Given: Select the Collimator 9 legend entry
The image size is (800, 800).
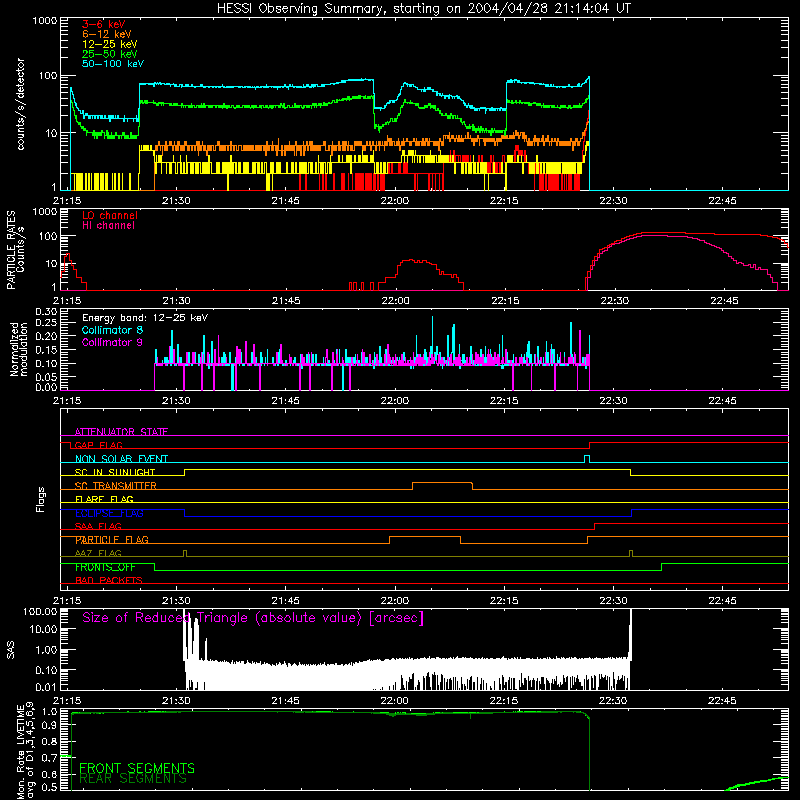Looking at the screenshot, I should 112,342.
